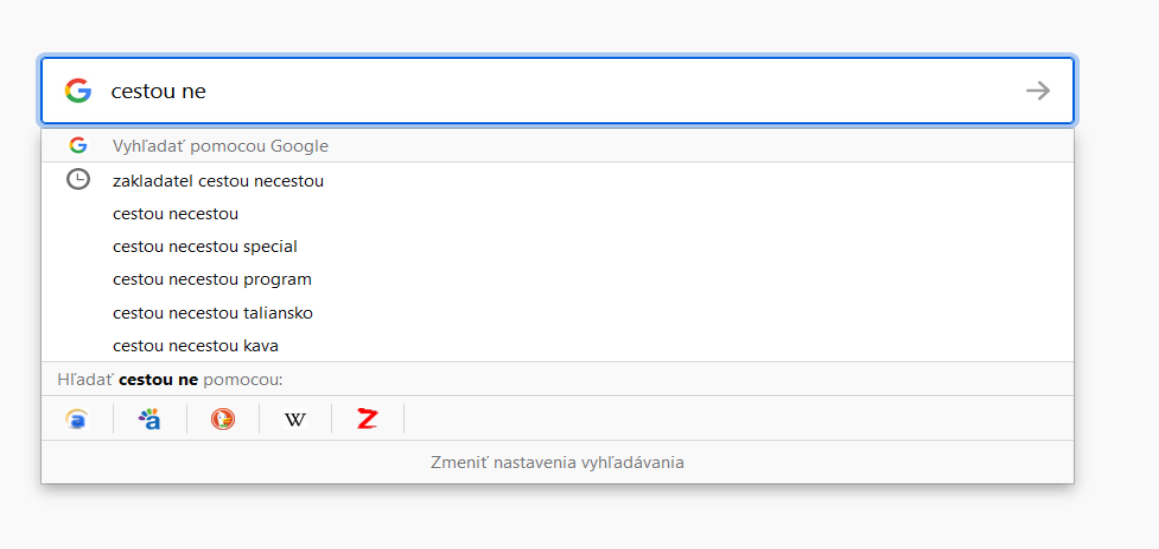Choose suggestion 'cestou necestou'
Viewport: 1159px width, 549px height.
coord(557,214)
